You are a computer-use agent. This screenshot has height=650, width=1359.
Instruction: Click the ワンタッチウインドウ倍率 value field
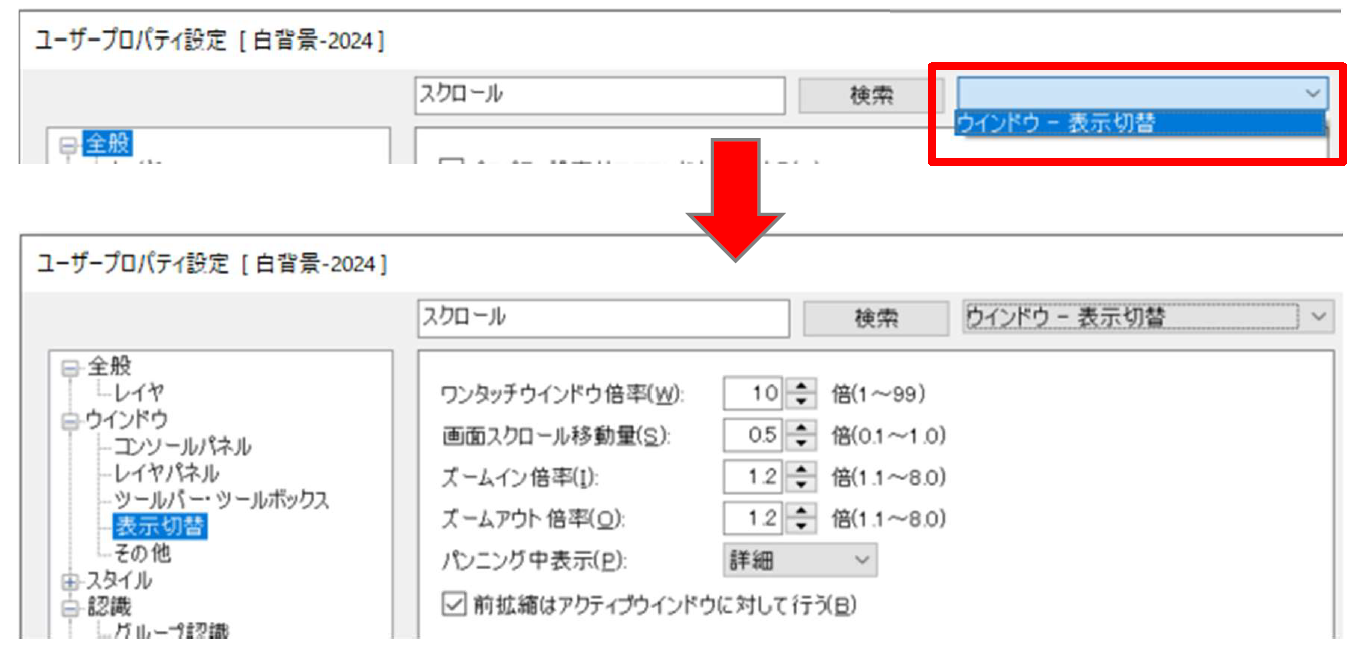click(754, 394)
